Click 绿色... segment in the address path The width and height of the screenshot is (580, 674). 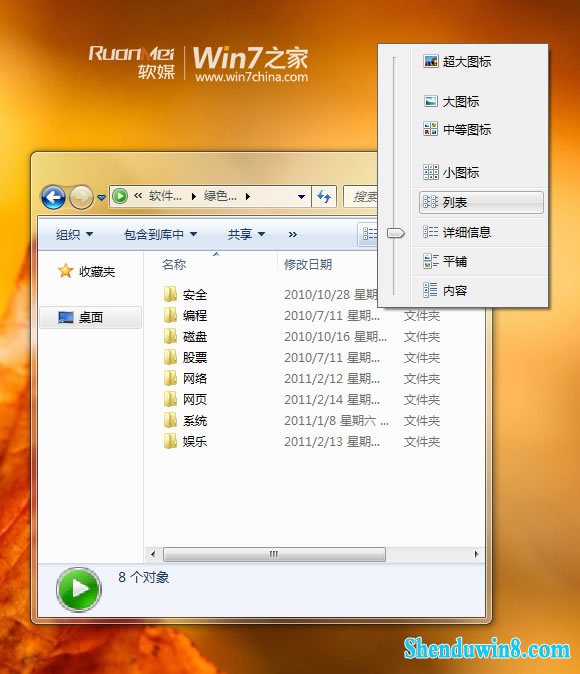click(x=220, y=196)
